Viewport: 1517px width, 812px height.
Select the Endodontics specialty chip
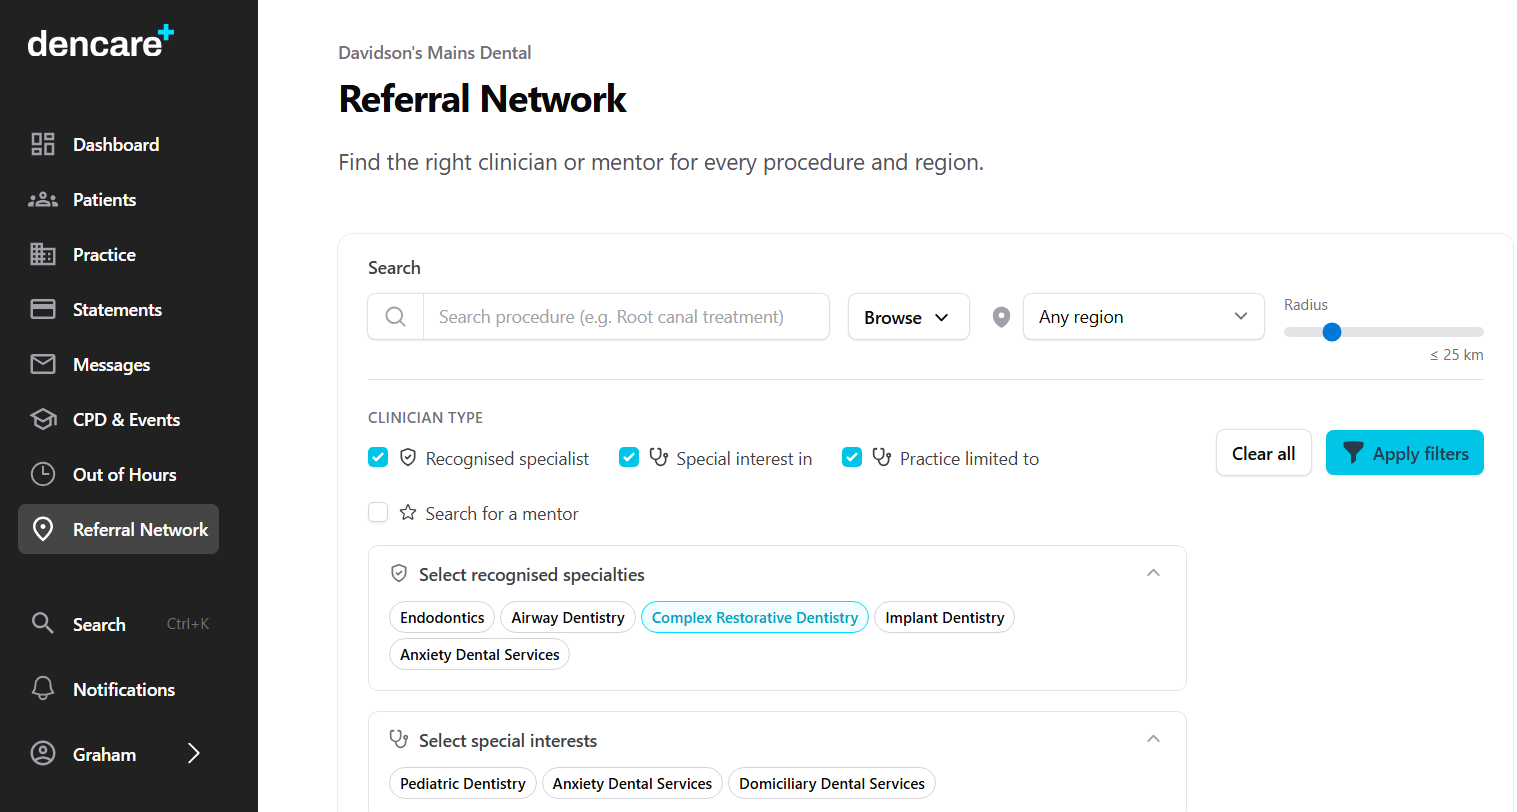[441, 617]
